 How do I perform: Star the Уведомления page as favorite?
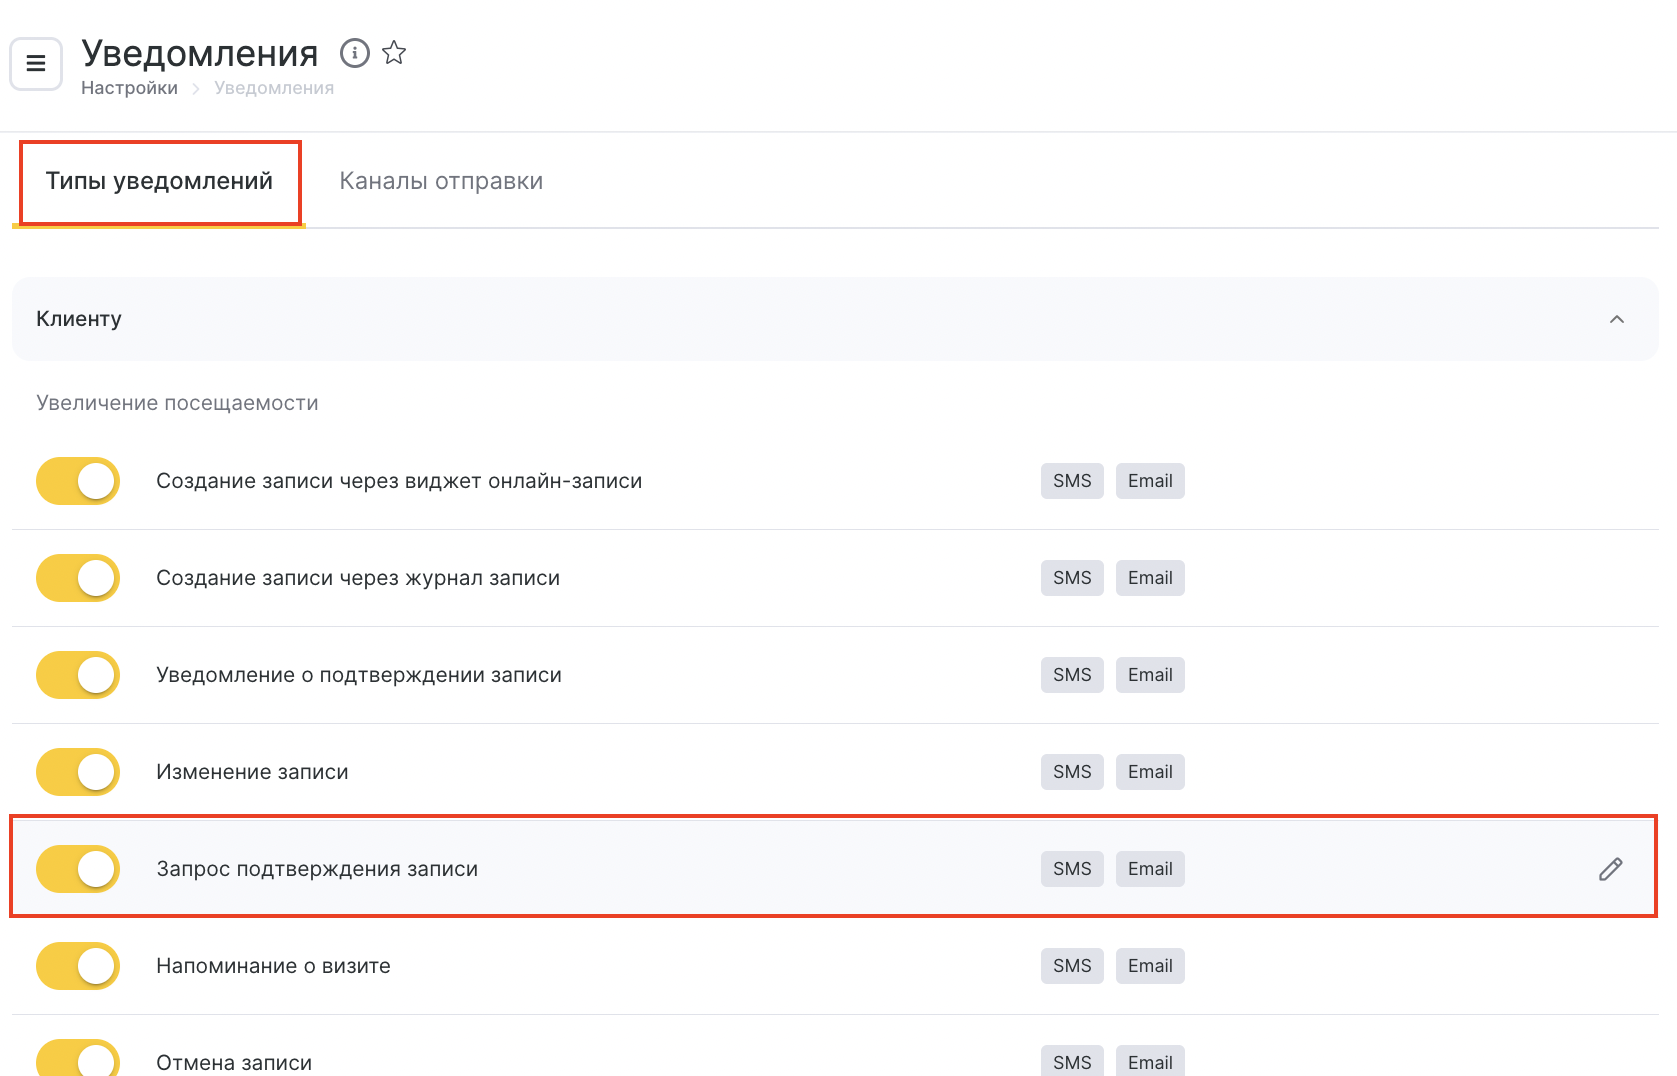(x=394, y=53)
